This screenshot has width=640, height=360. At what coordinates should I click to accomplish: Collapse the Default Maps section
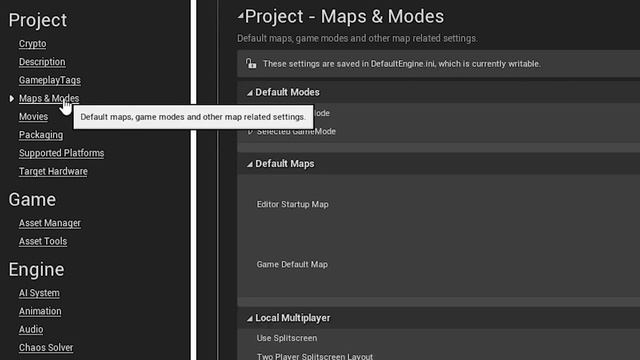(x=249, y=164)
